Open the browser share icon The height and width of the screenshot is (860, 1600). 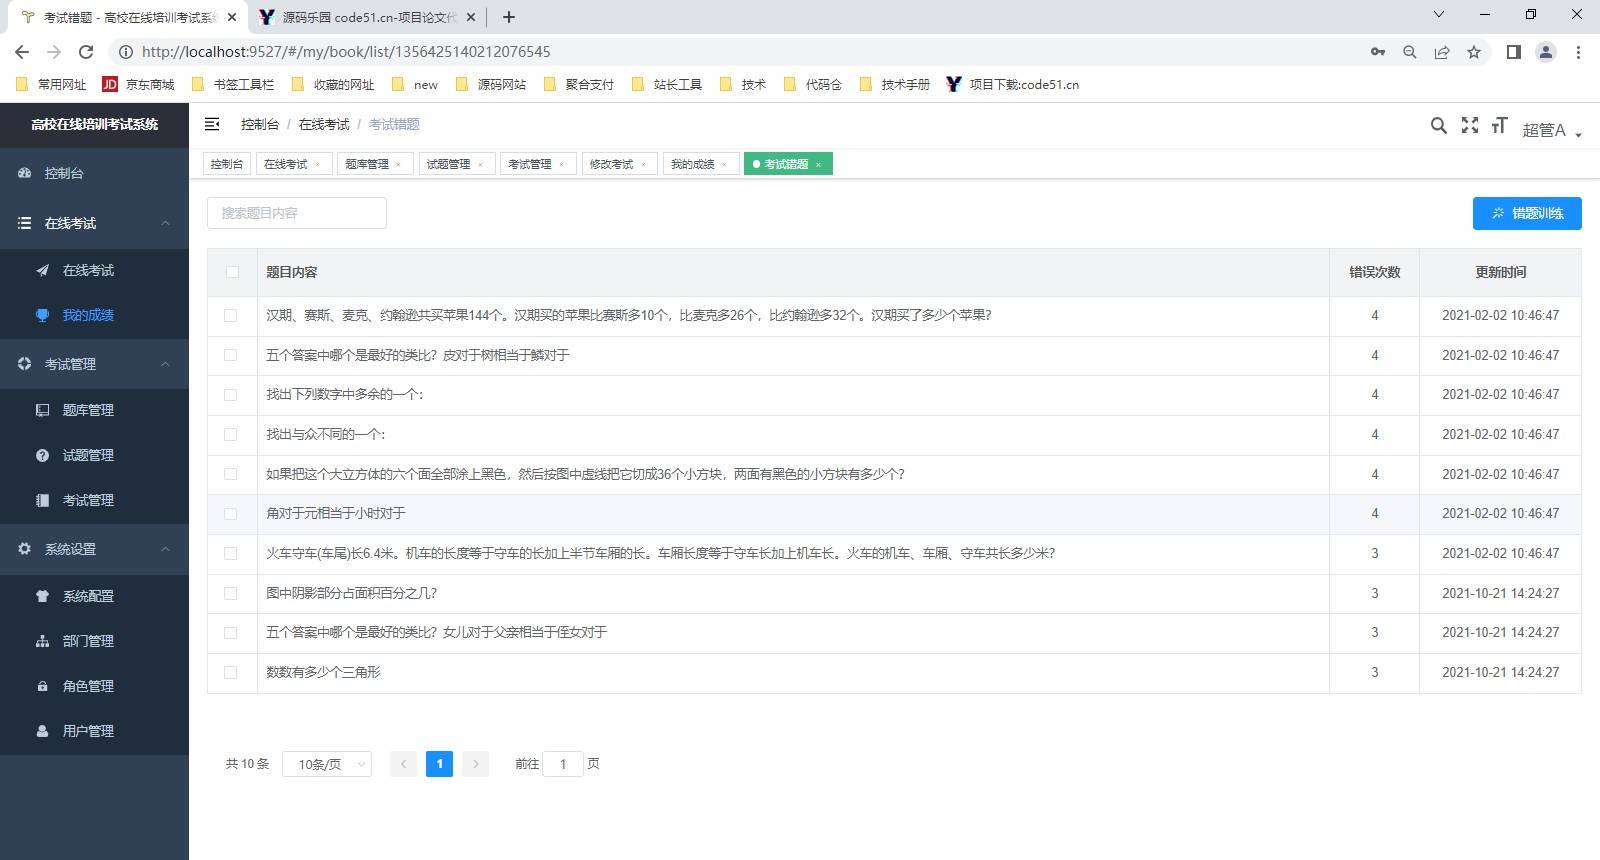tap(1442, 52)
